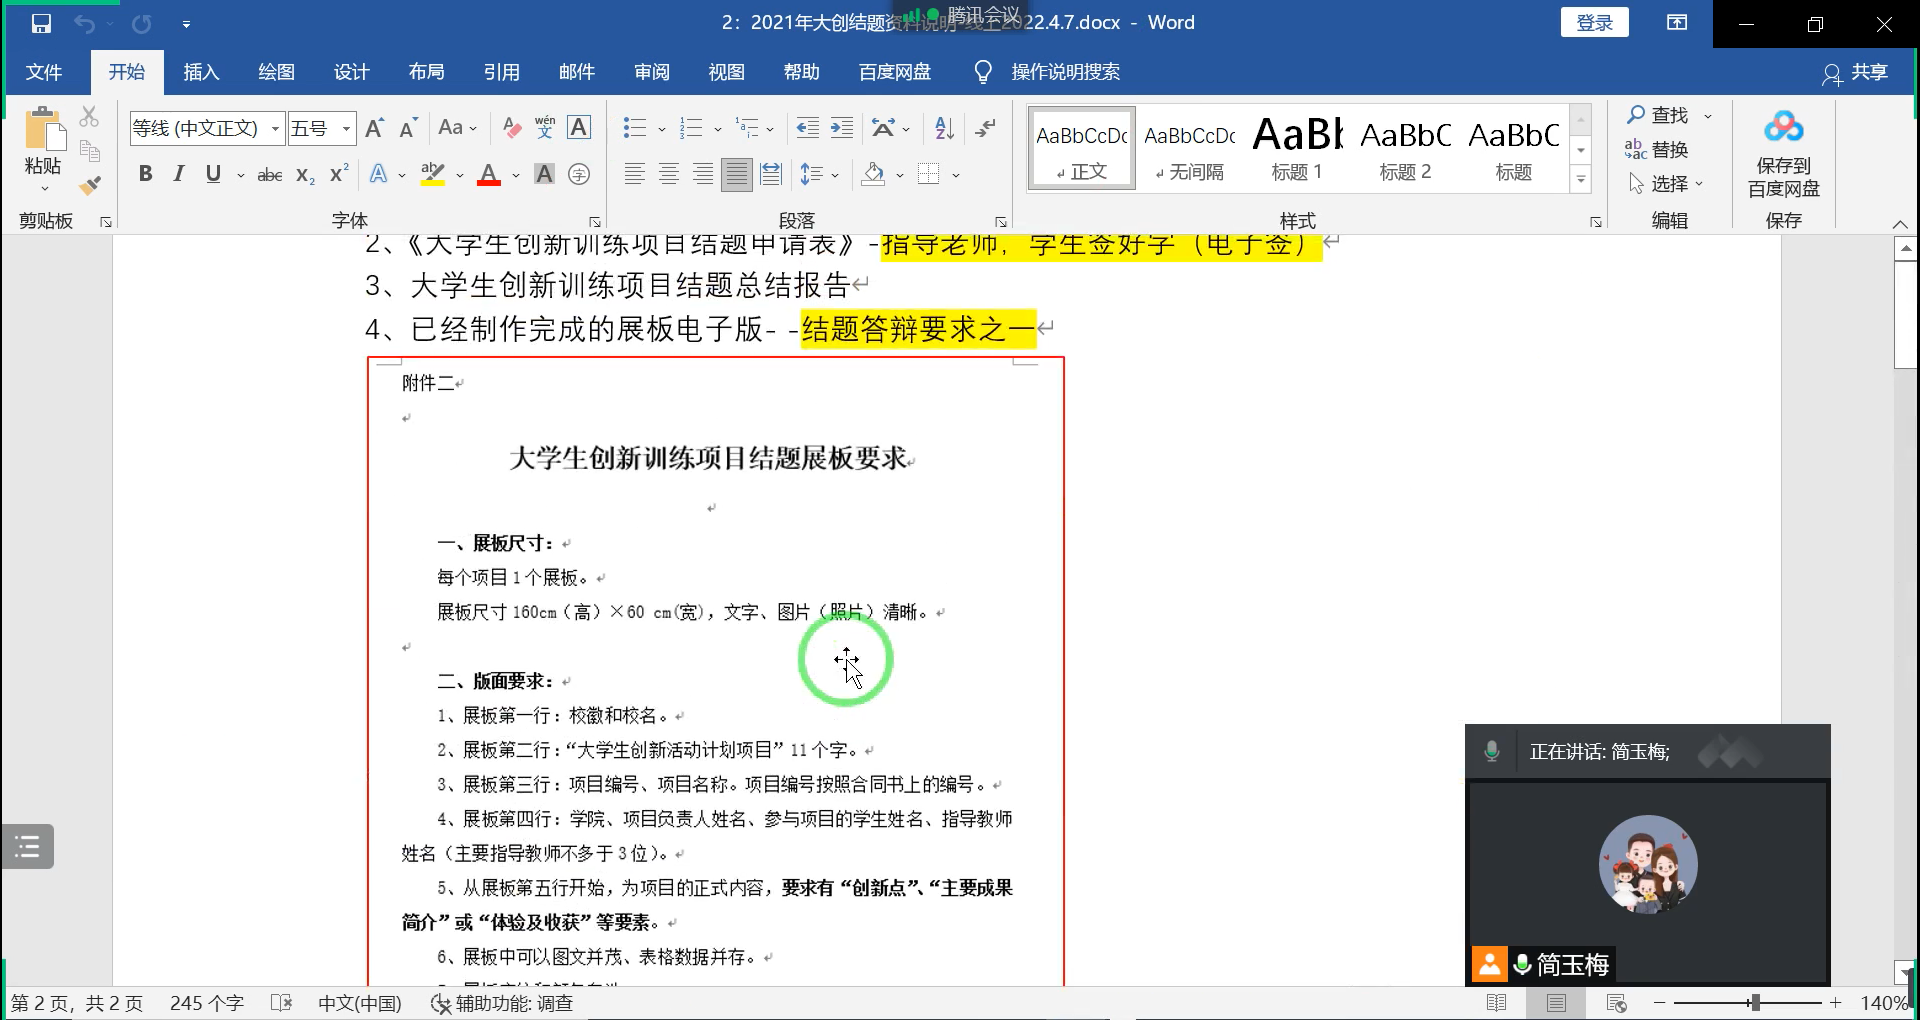This screenshot has width=1920, height=1020.
Task: Apply bulleted list formatting
Action: (634, 128)
